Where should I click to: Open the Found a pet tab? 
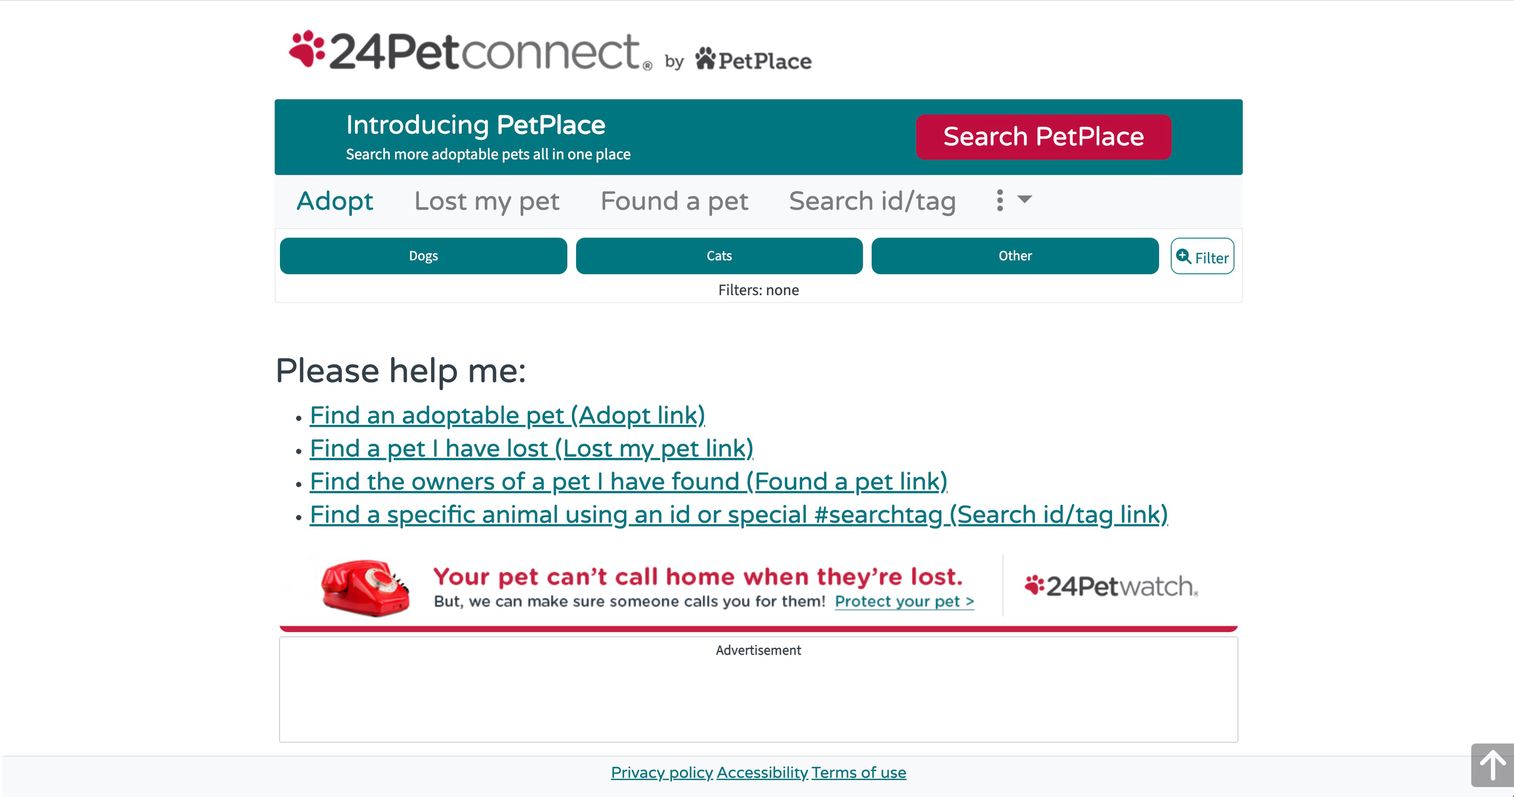click(674, 201)
